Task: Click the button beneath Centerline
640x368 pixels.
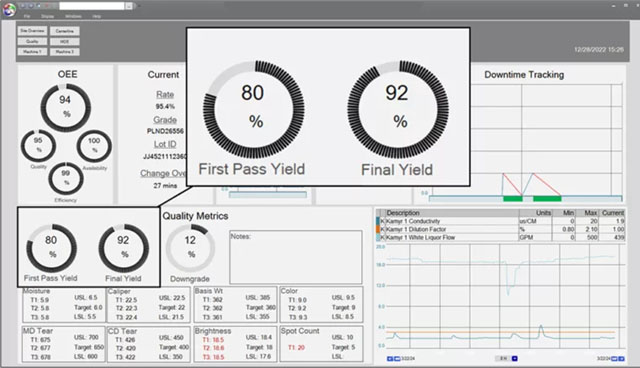Action: pos(64,41)
